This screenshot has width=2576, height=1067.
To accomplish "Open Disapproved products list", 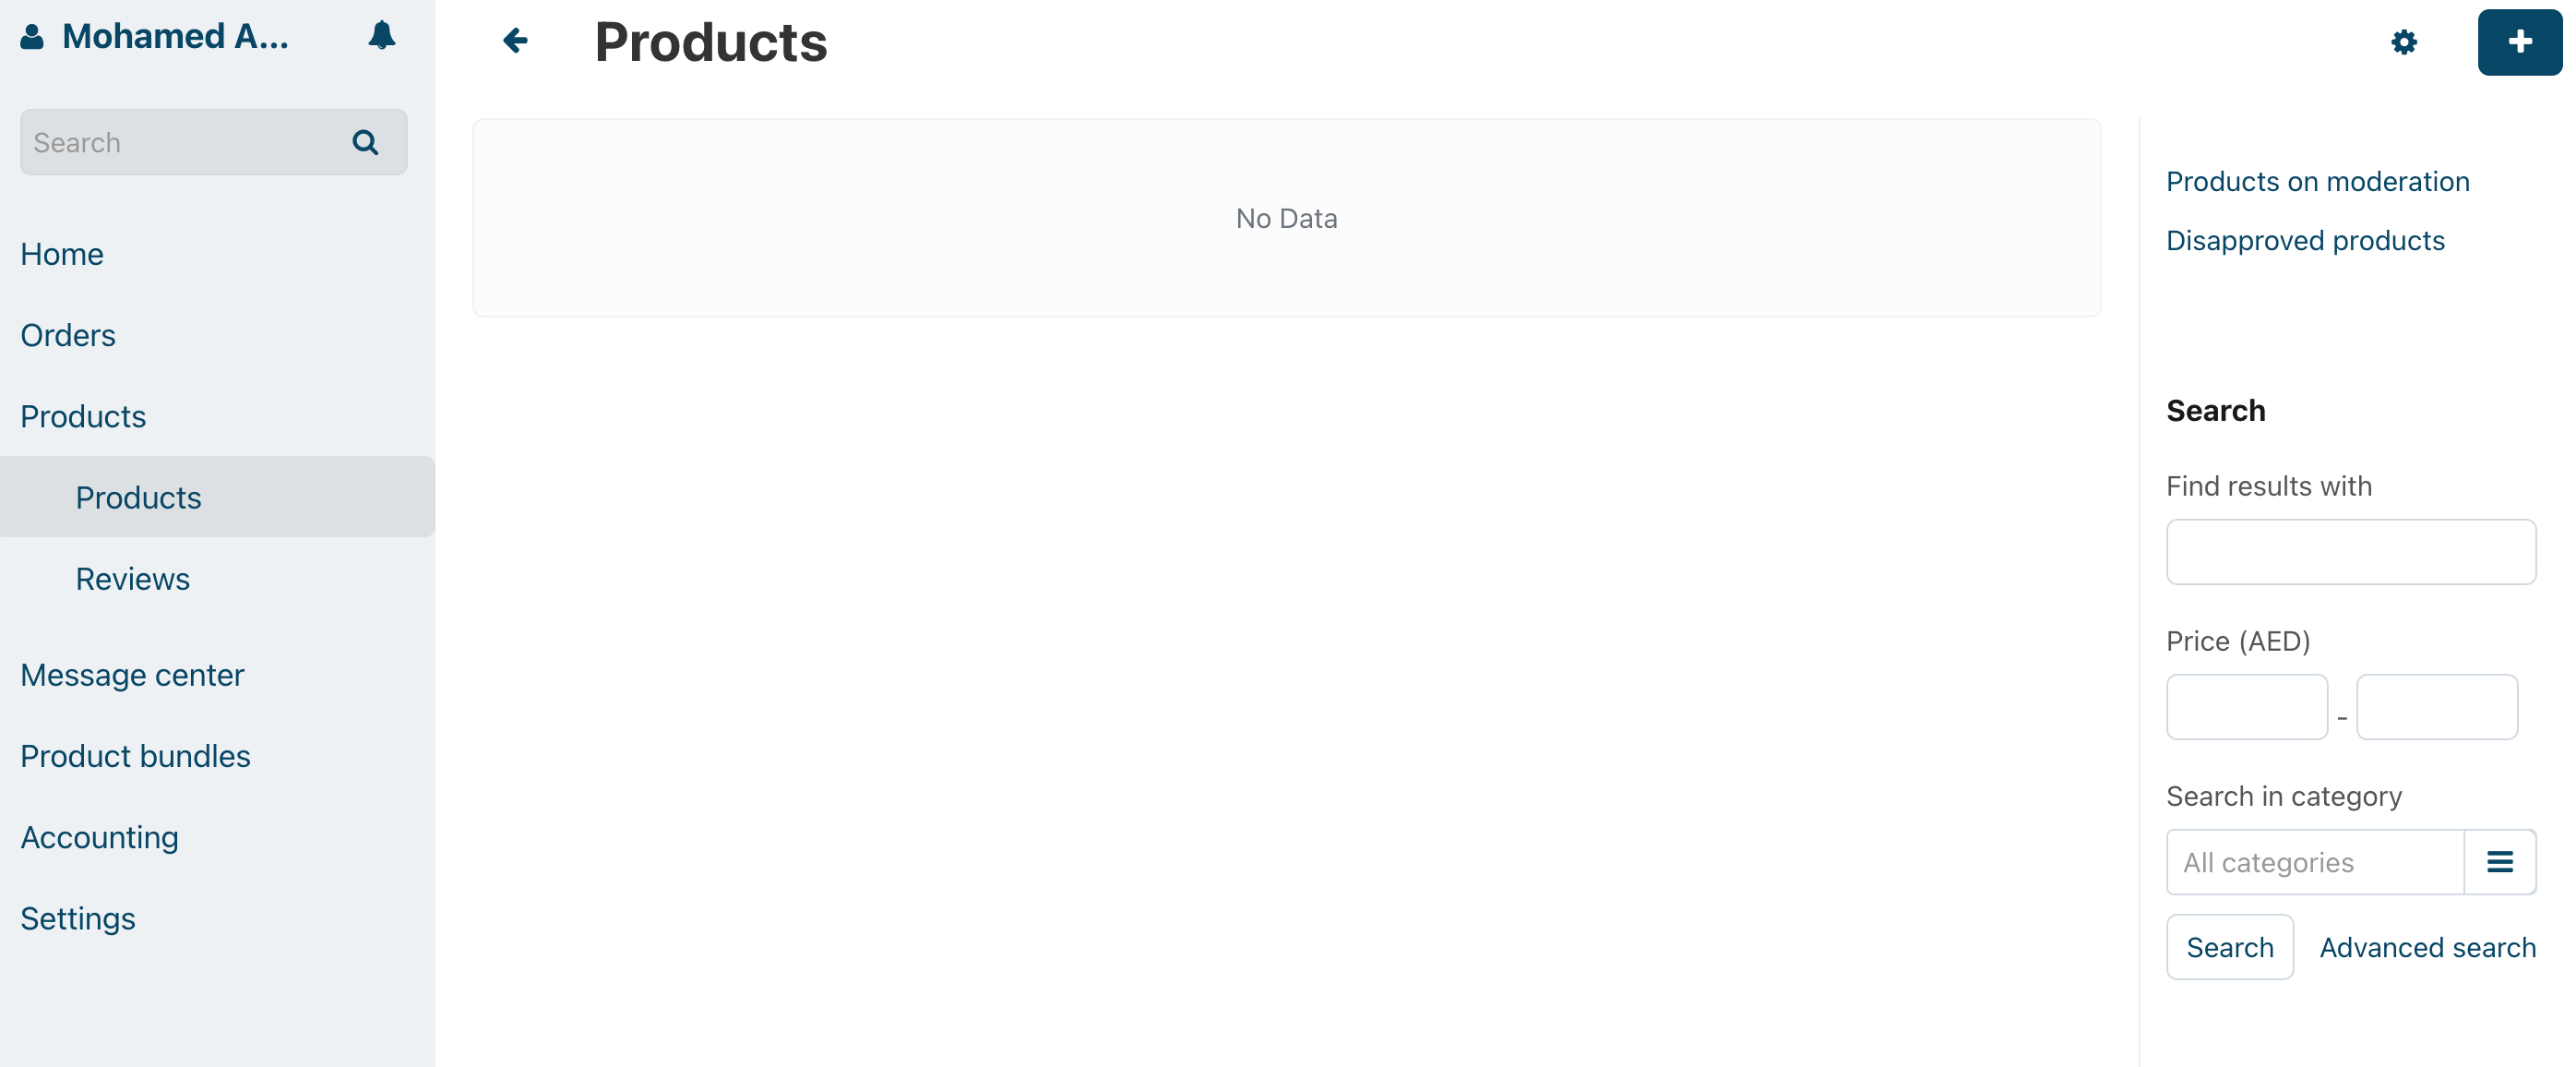I will [x=2305, y=240].
